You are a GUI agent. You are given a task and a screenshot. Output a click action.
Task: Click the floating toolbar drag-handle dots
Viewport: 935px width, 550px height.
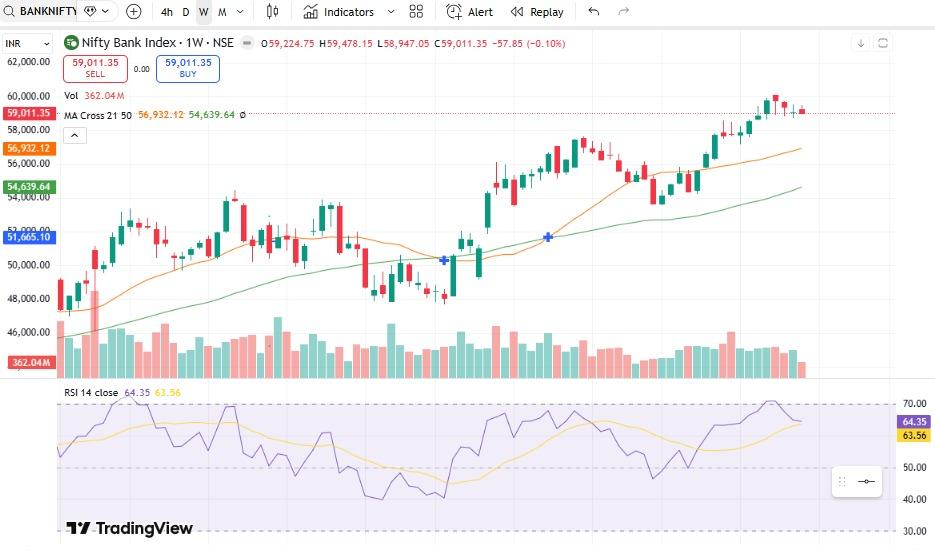click(842, 481)
